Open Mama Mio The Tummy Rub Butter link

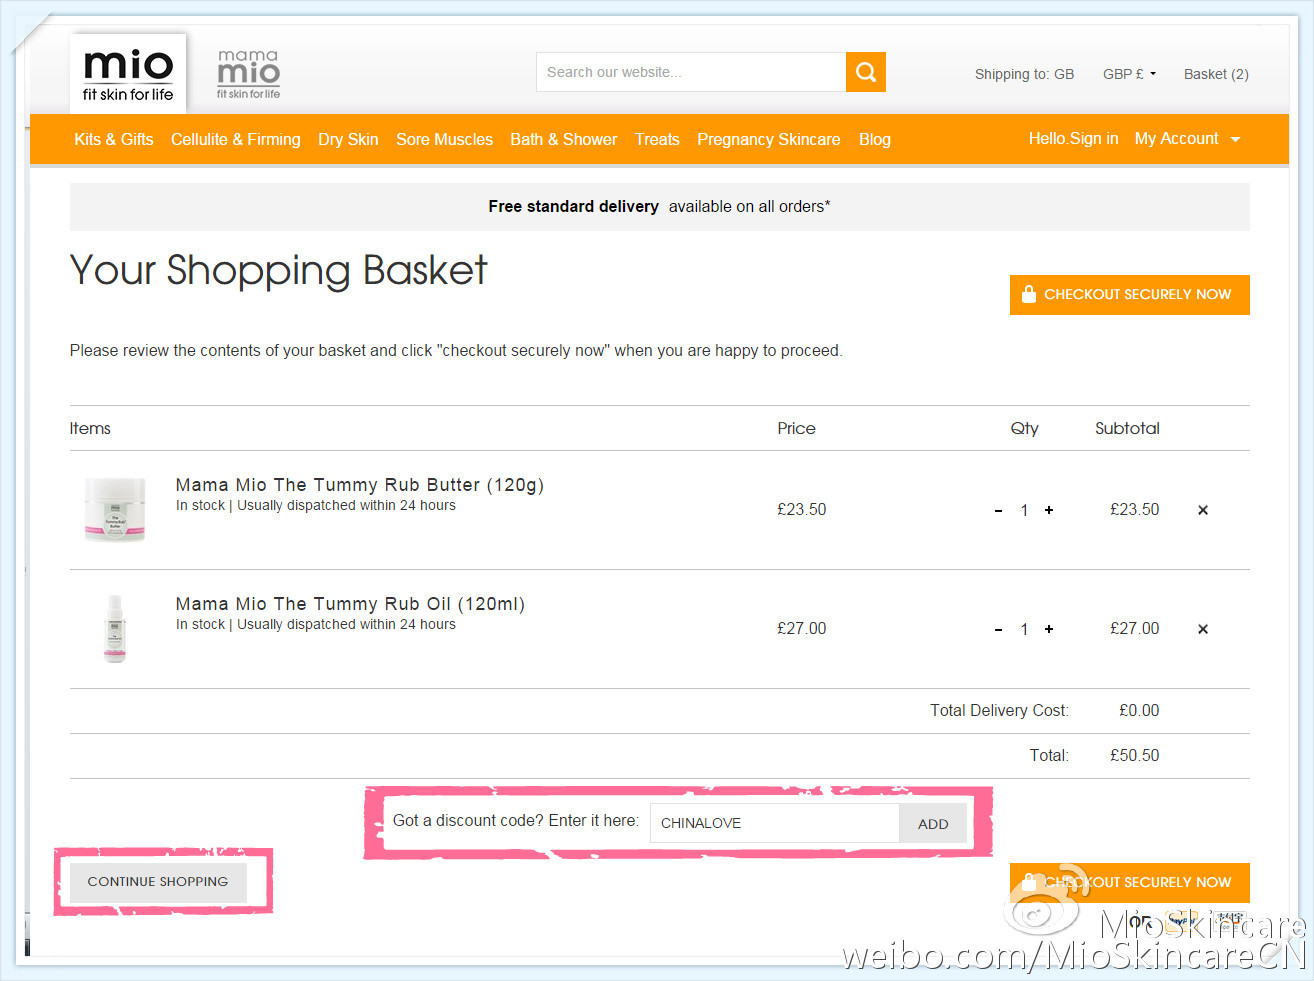coord(360,485)
